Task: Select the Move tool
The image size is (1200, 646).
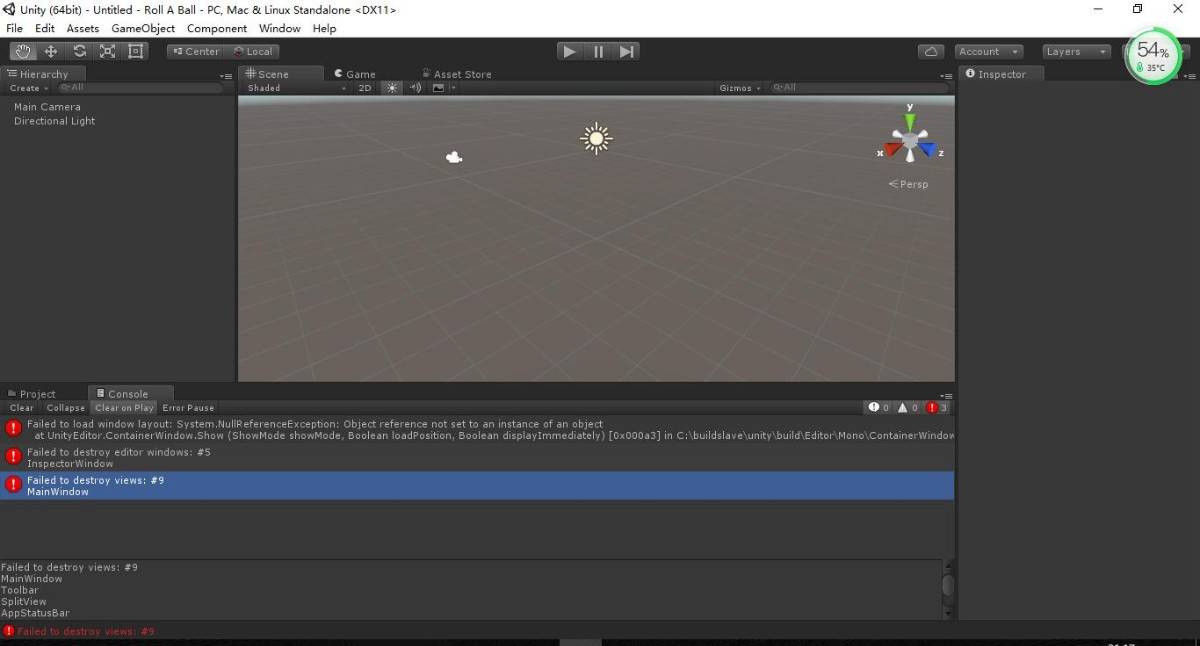Action: (x=51, y=51)
